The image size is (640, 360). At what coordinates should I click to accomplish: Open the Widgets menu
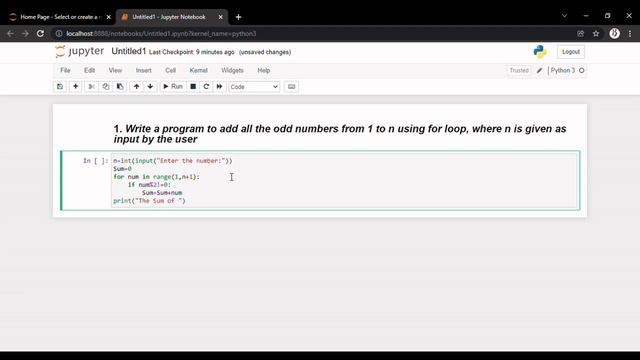coord(232,70)
